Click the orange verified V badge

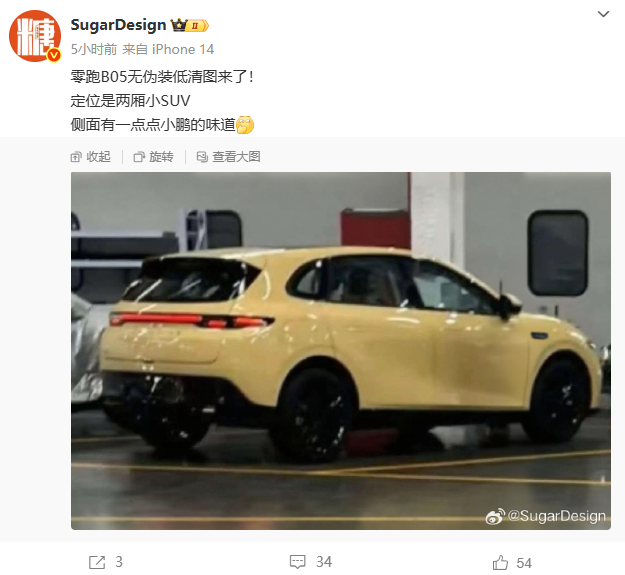54,55
